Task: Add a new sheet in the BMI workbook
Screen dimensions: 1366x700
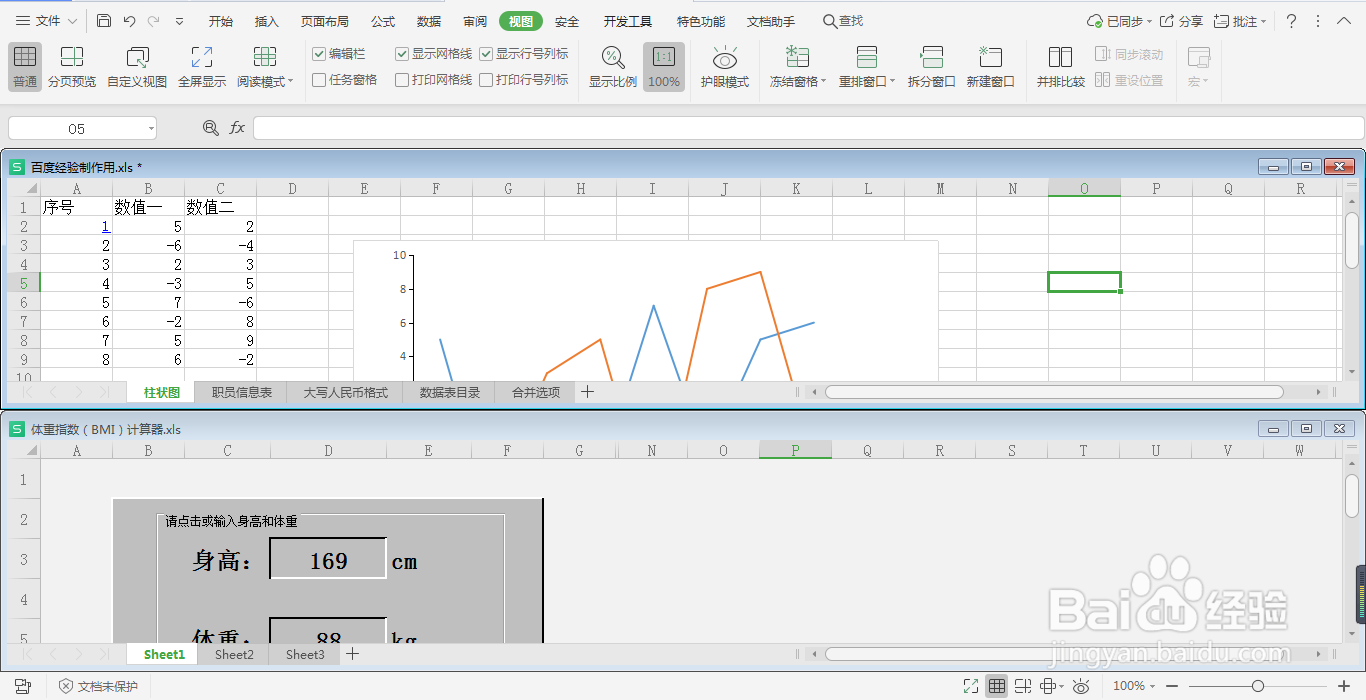Action: point(352,654)
